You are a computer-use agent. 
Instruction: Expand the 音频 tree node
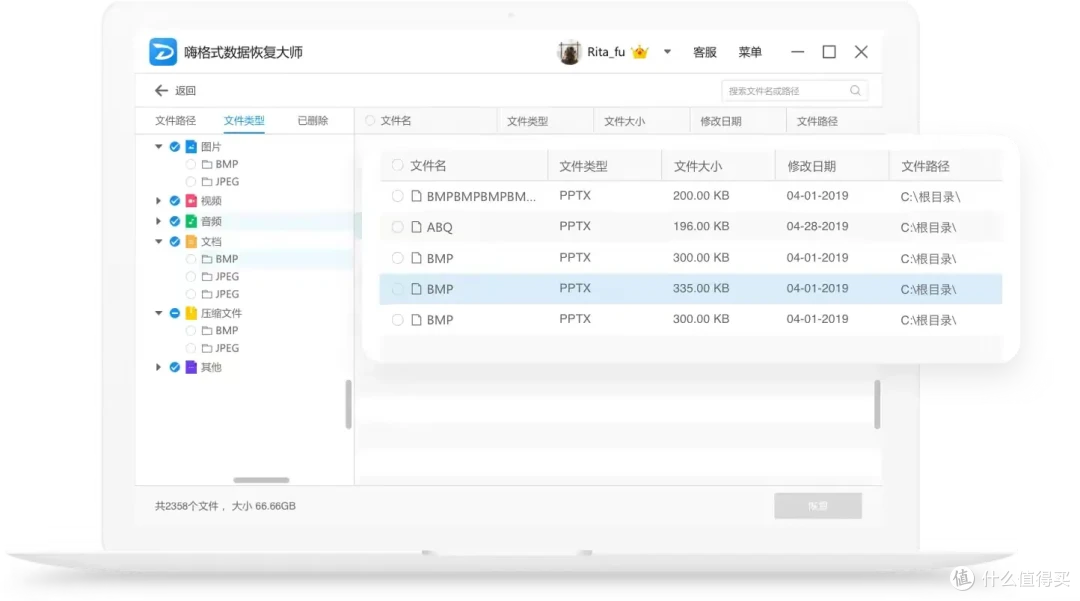(x=158, y=221)
